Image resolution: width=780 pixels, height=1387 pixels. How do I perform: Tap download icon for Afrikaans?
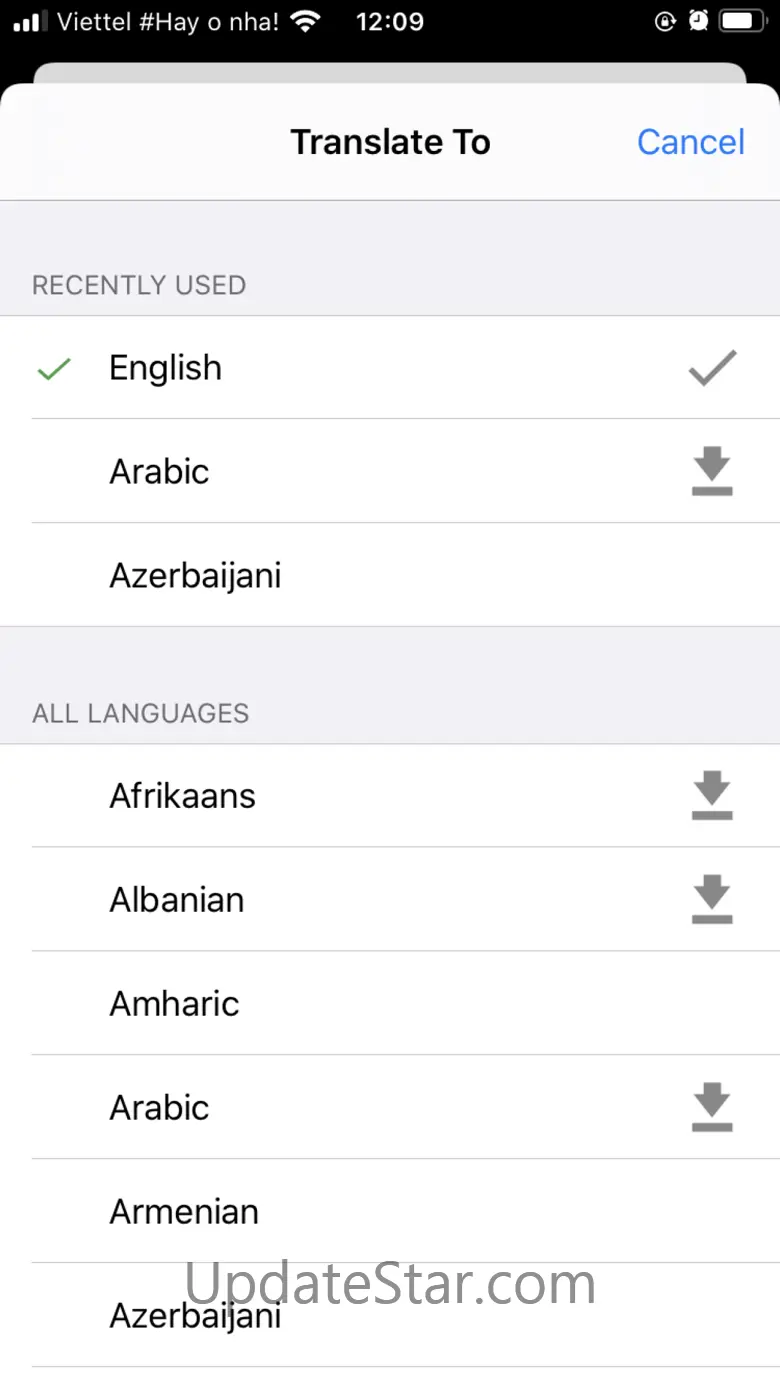[712, 796]
